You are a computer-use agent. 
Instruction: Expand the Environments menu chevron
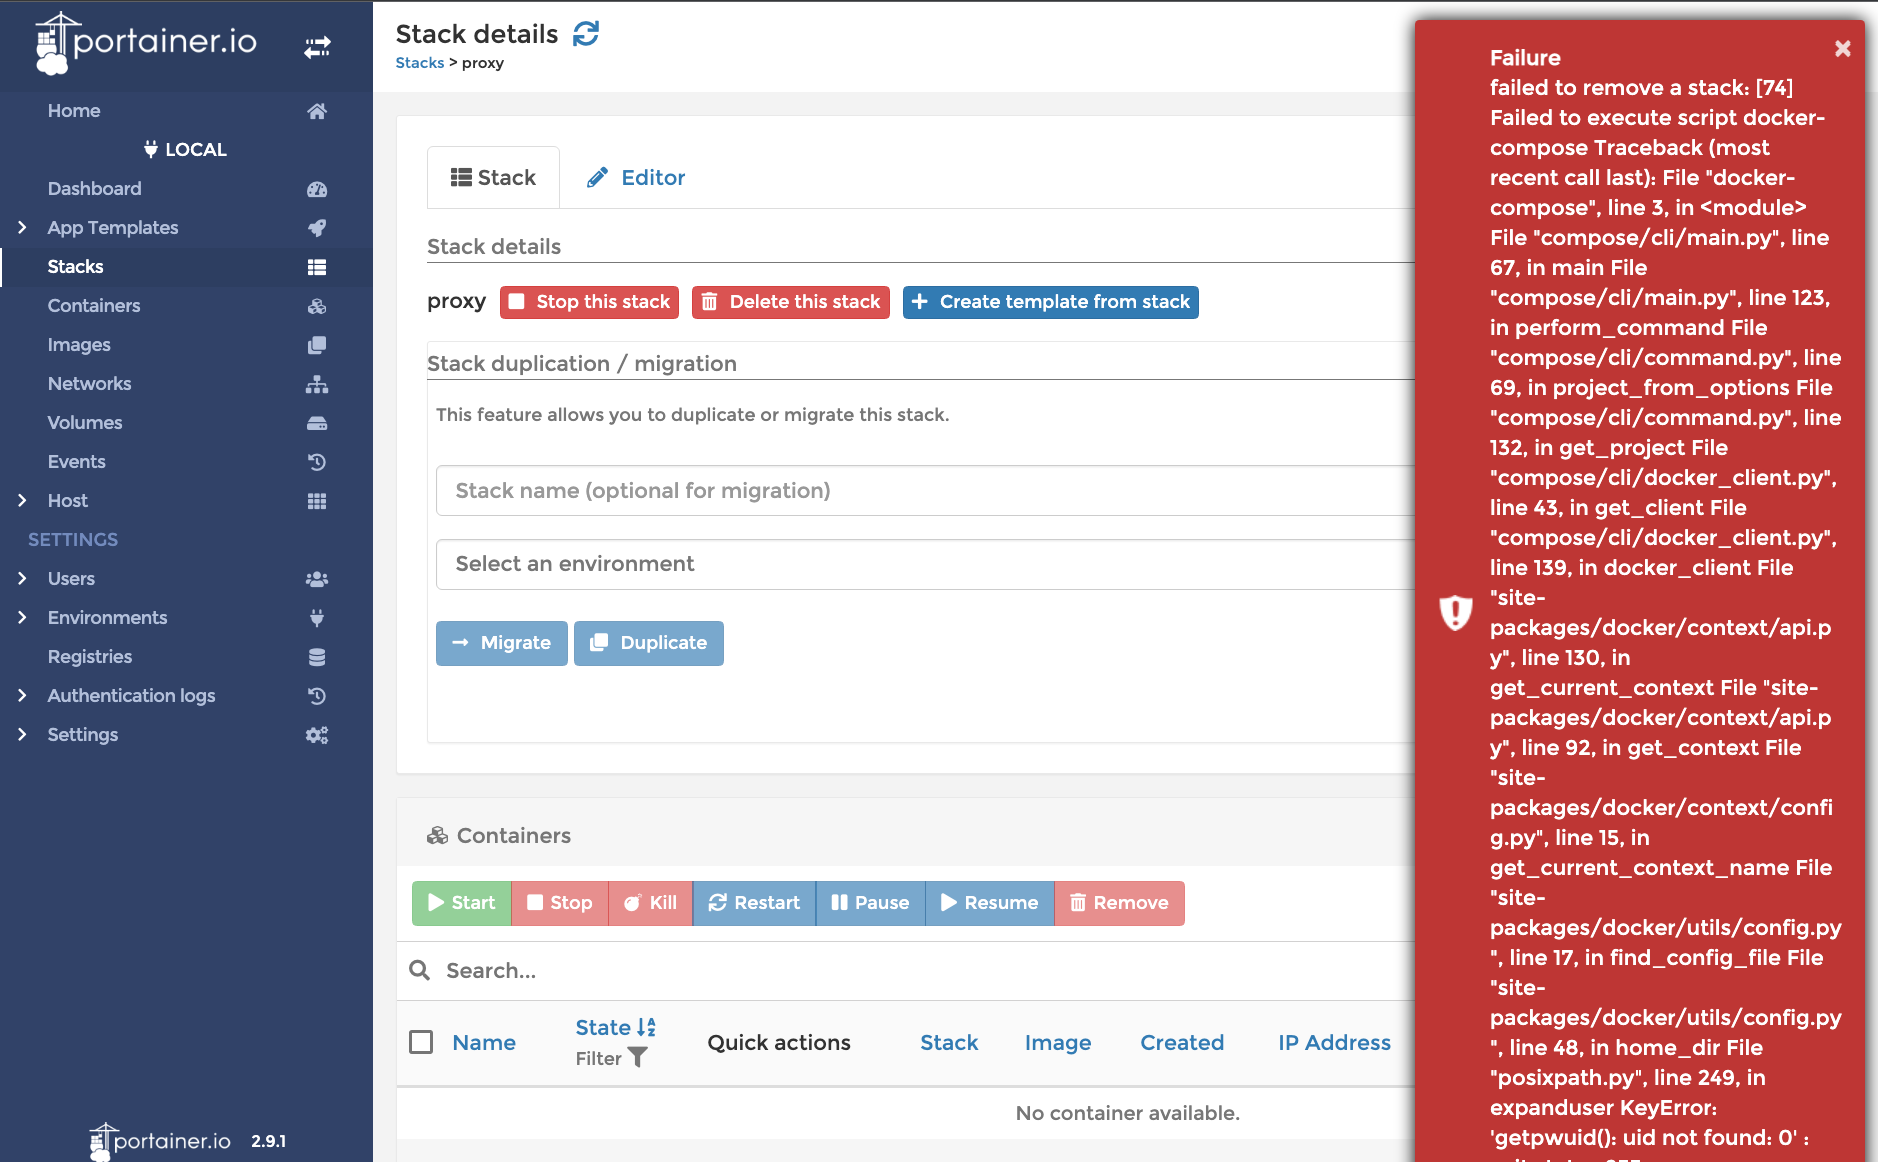point(22,618)
